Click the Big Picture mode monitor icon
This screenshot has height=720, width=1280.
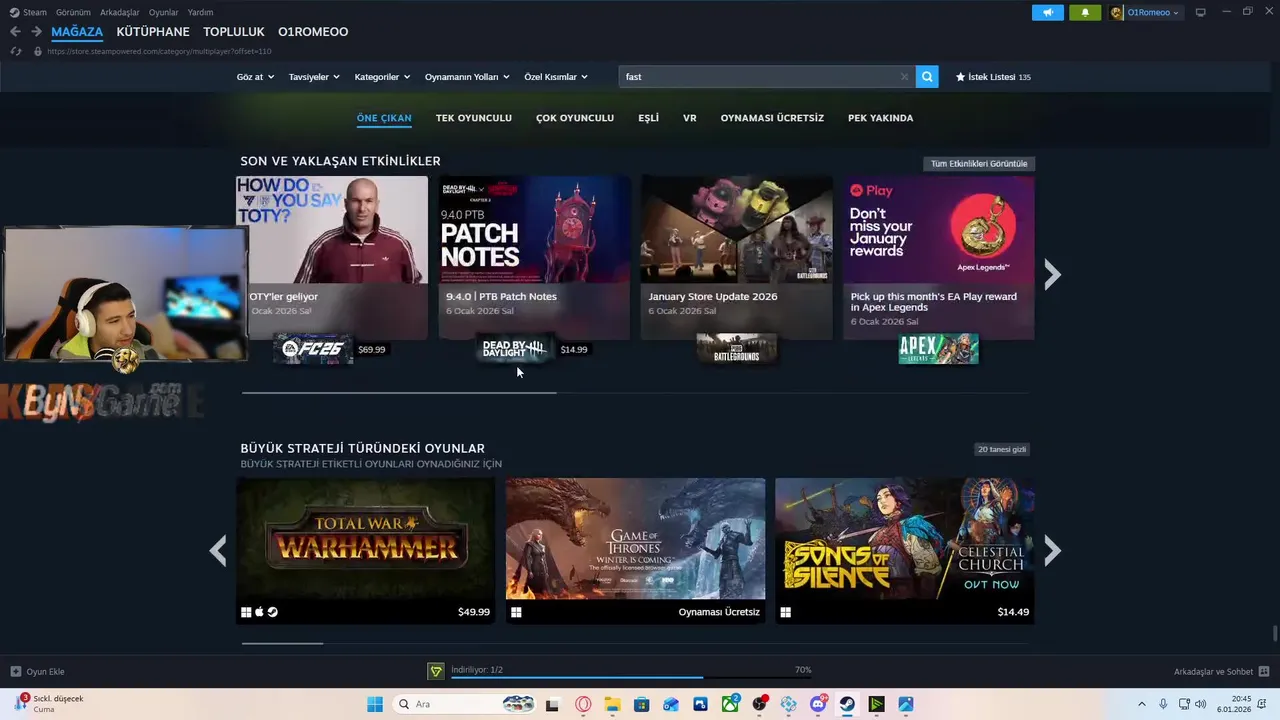pos(1200,12)
